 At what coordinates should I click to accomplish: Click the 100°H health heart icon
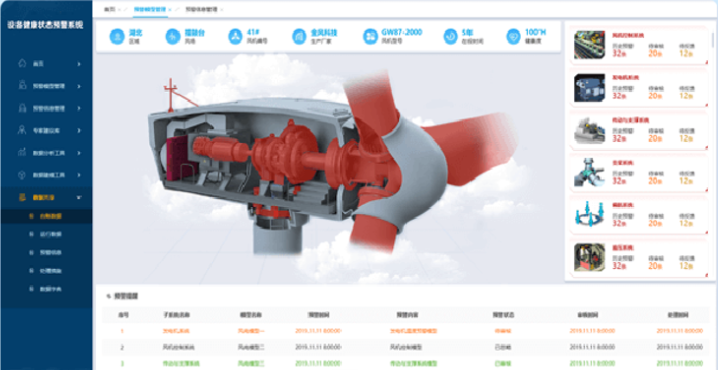pyautogui.click(x=514, y=36)
